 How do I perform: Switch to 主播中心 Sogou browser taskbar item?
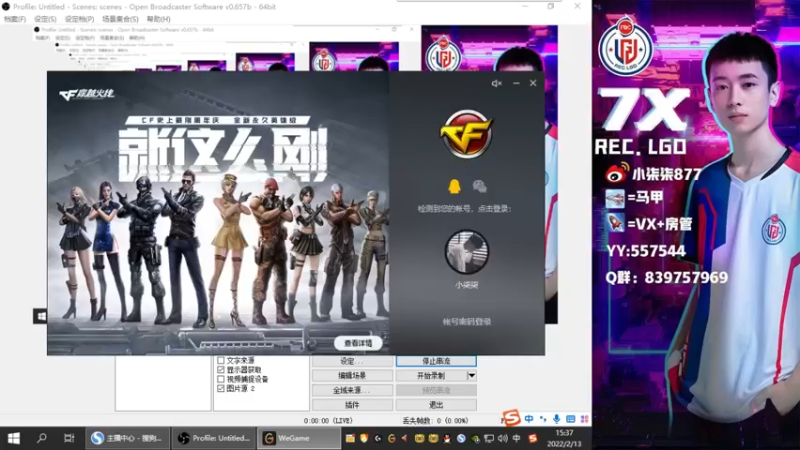pyautogui.click(x=127, y=438)
